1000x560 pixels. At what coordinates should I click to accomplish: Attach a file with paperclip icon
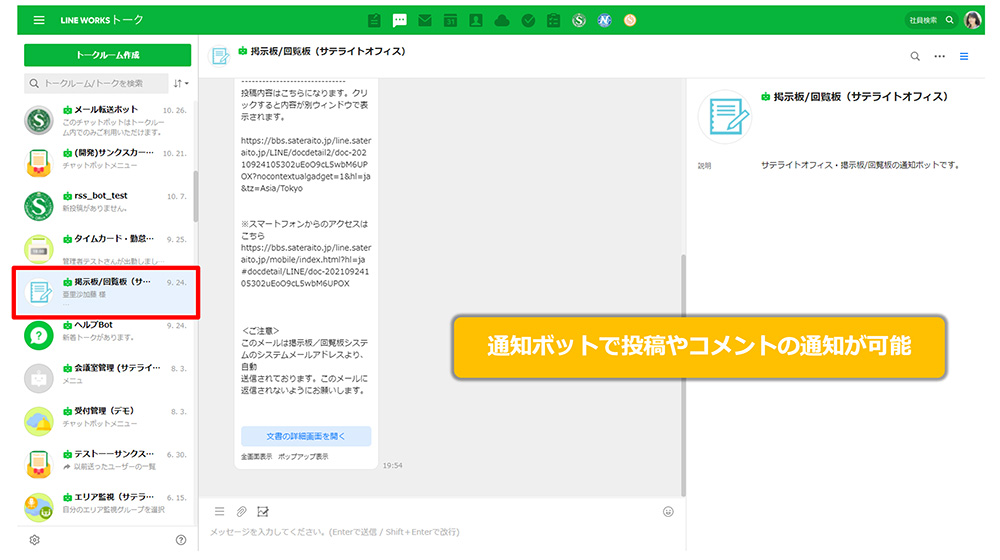click(x=241, y=512)
